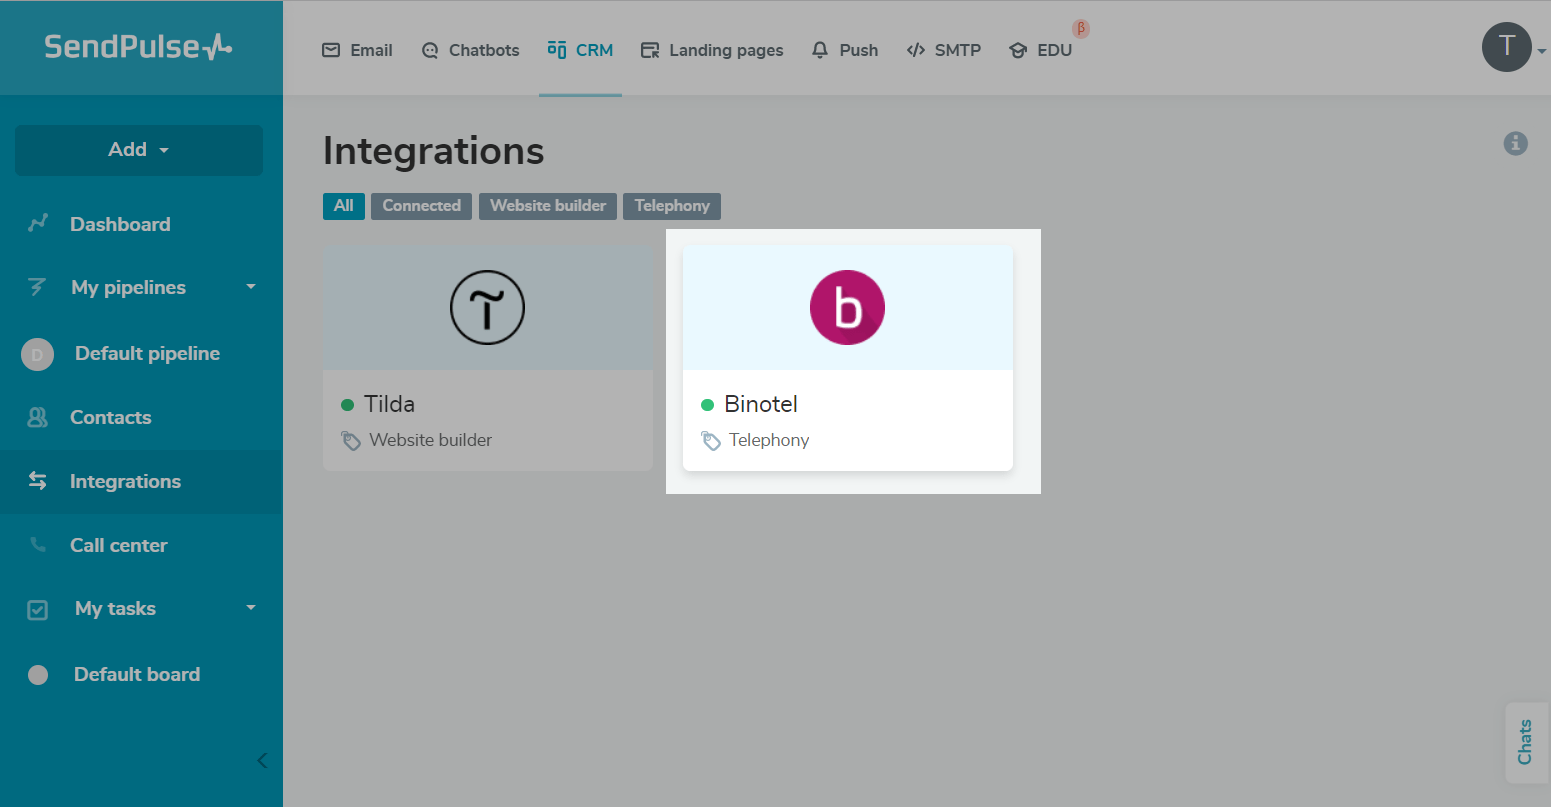Image resolution: width=1551 pixels, height=807 pixels.
Task: Select the All filter tag
Action: 343,206
